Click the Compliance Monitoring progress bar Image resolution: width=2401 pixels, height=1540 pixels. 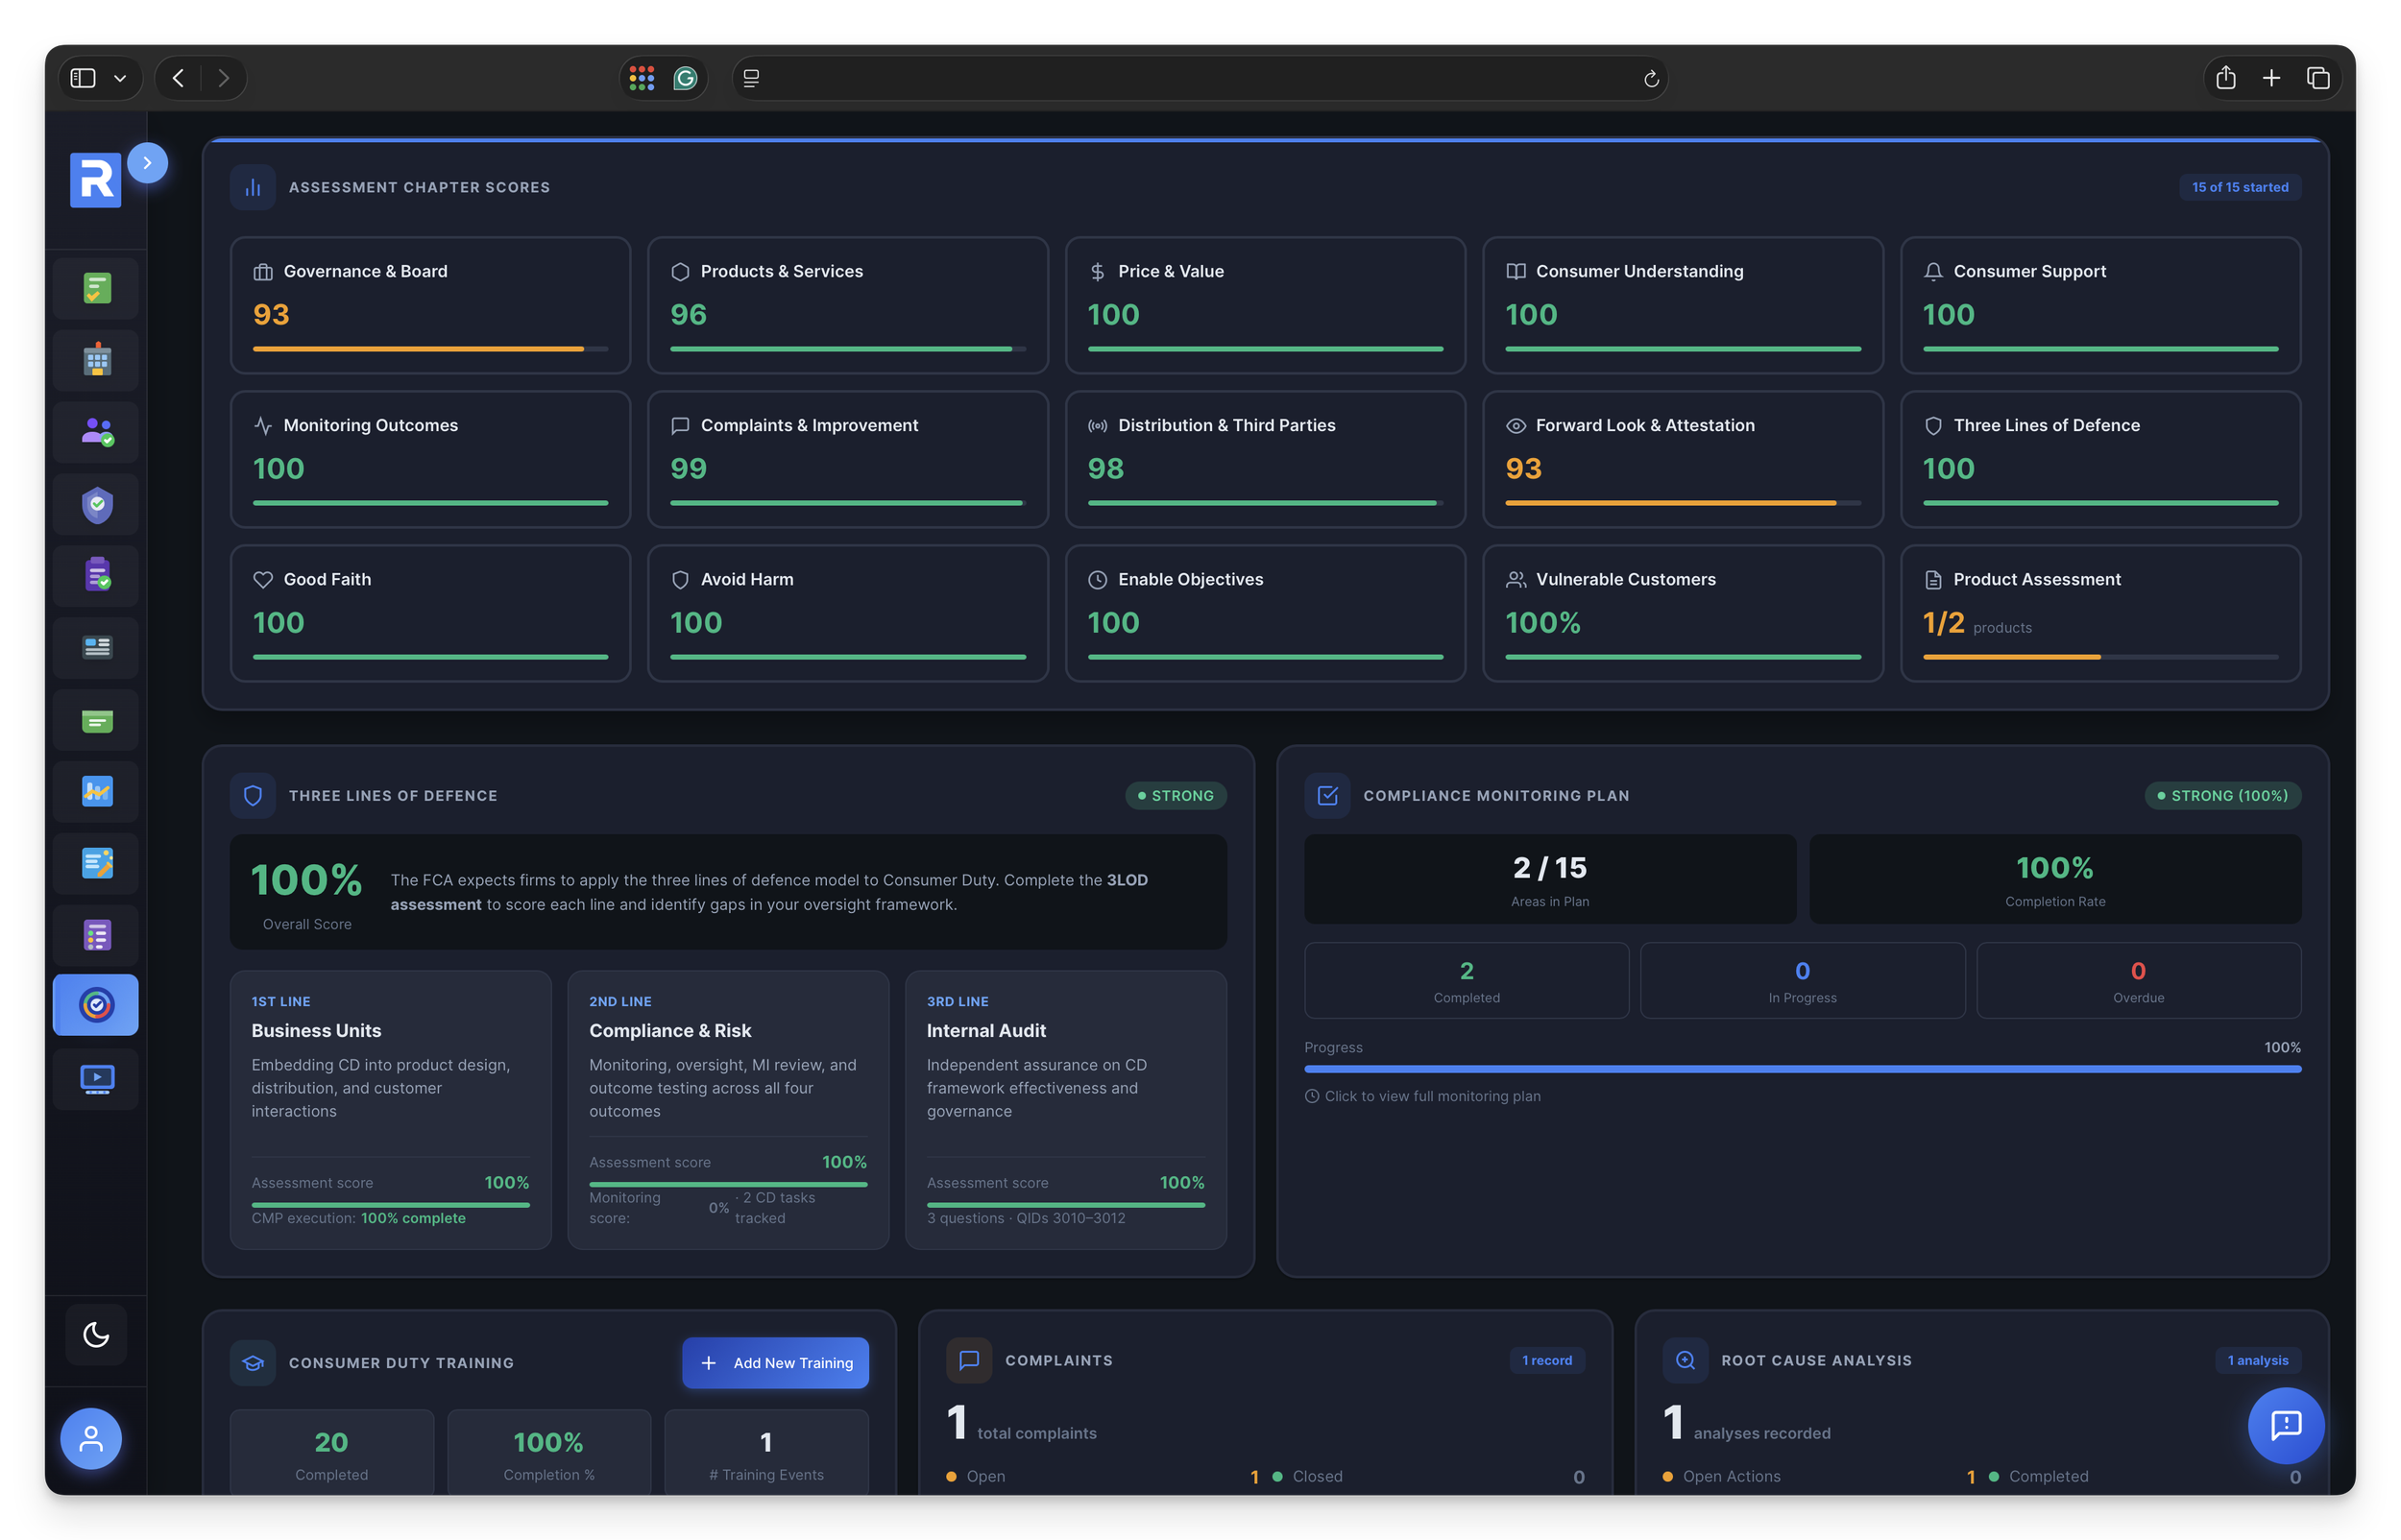[1802, 1069]
